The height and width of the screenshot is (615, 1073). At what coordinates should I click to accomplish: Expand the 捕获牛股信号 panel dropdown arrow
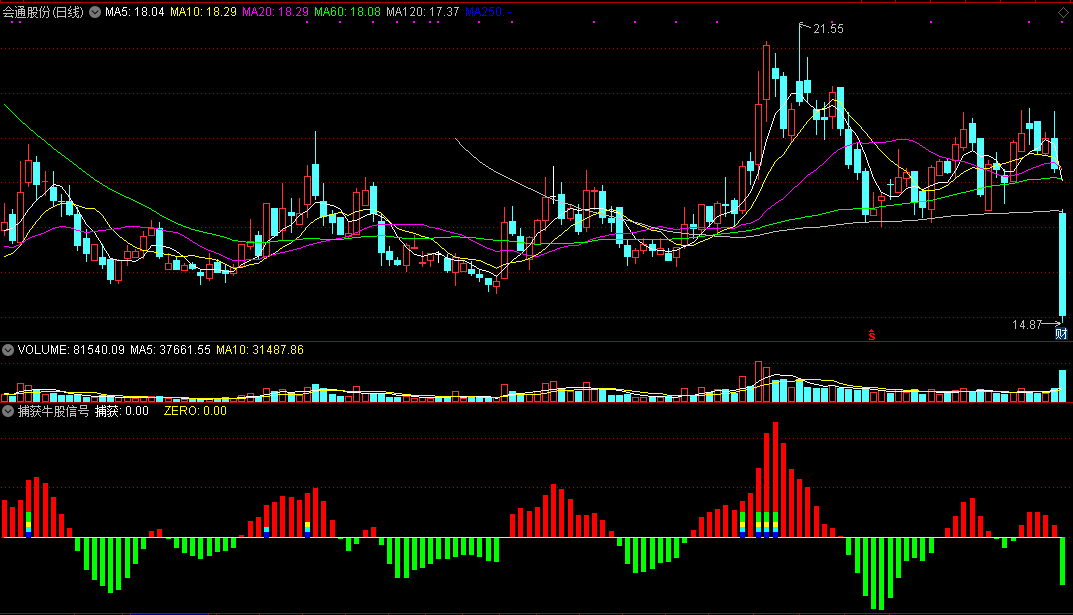[8, 411]
